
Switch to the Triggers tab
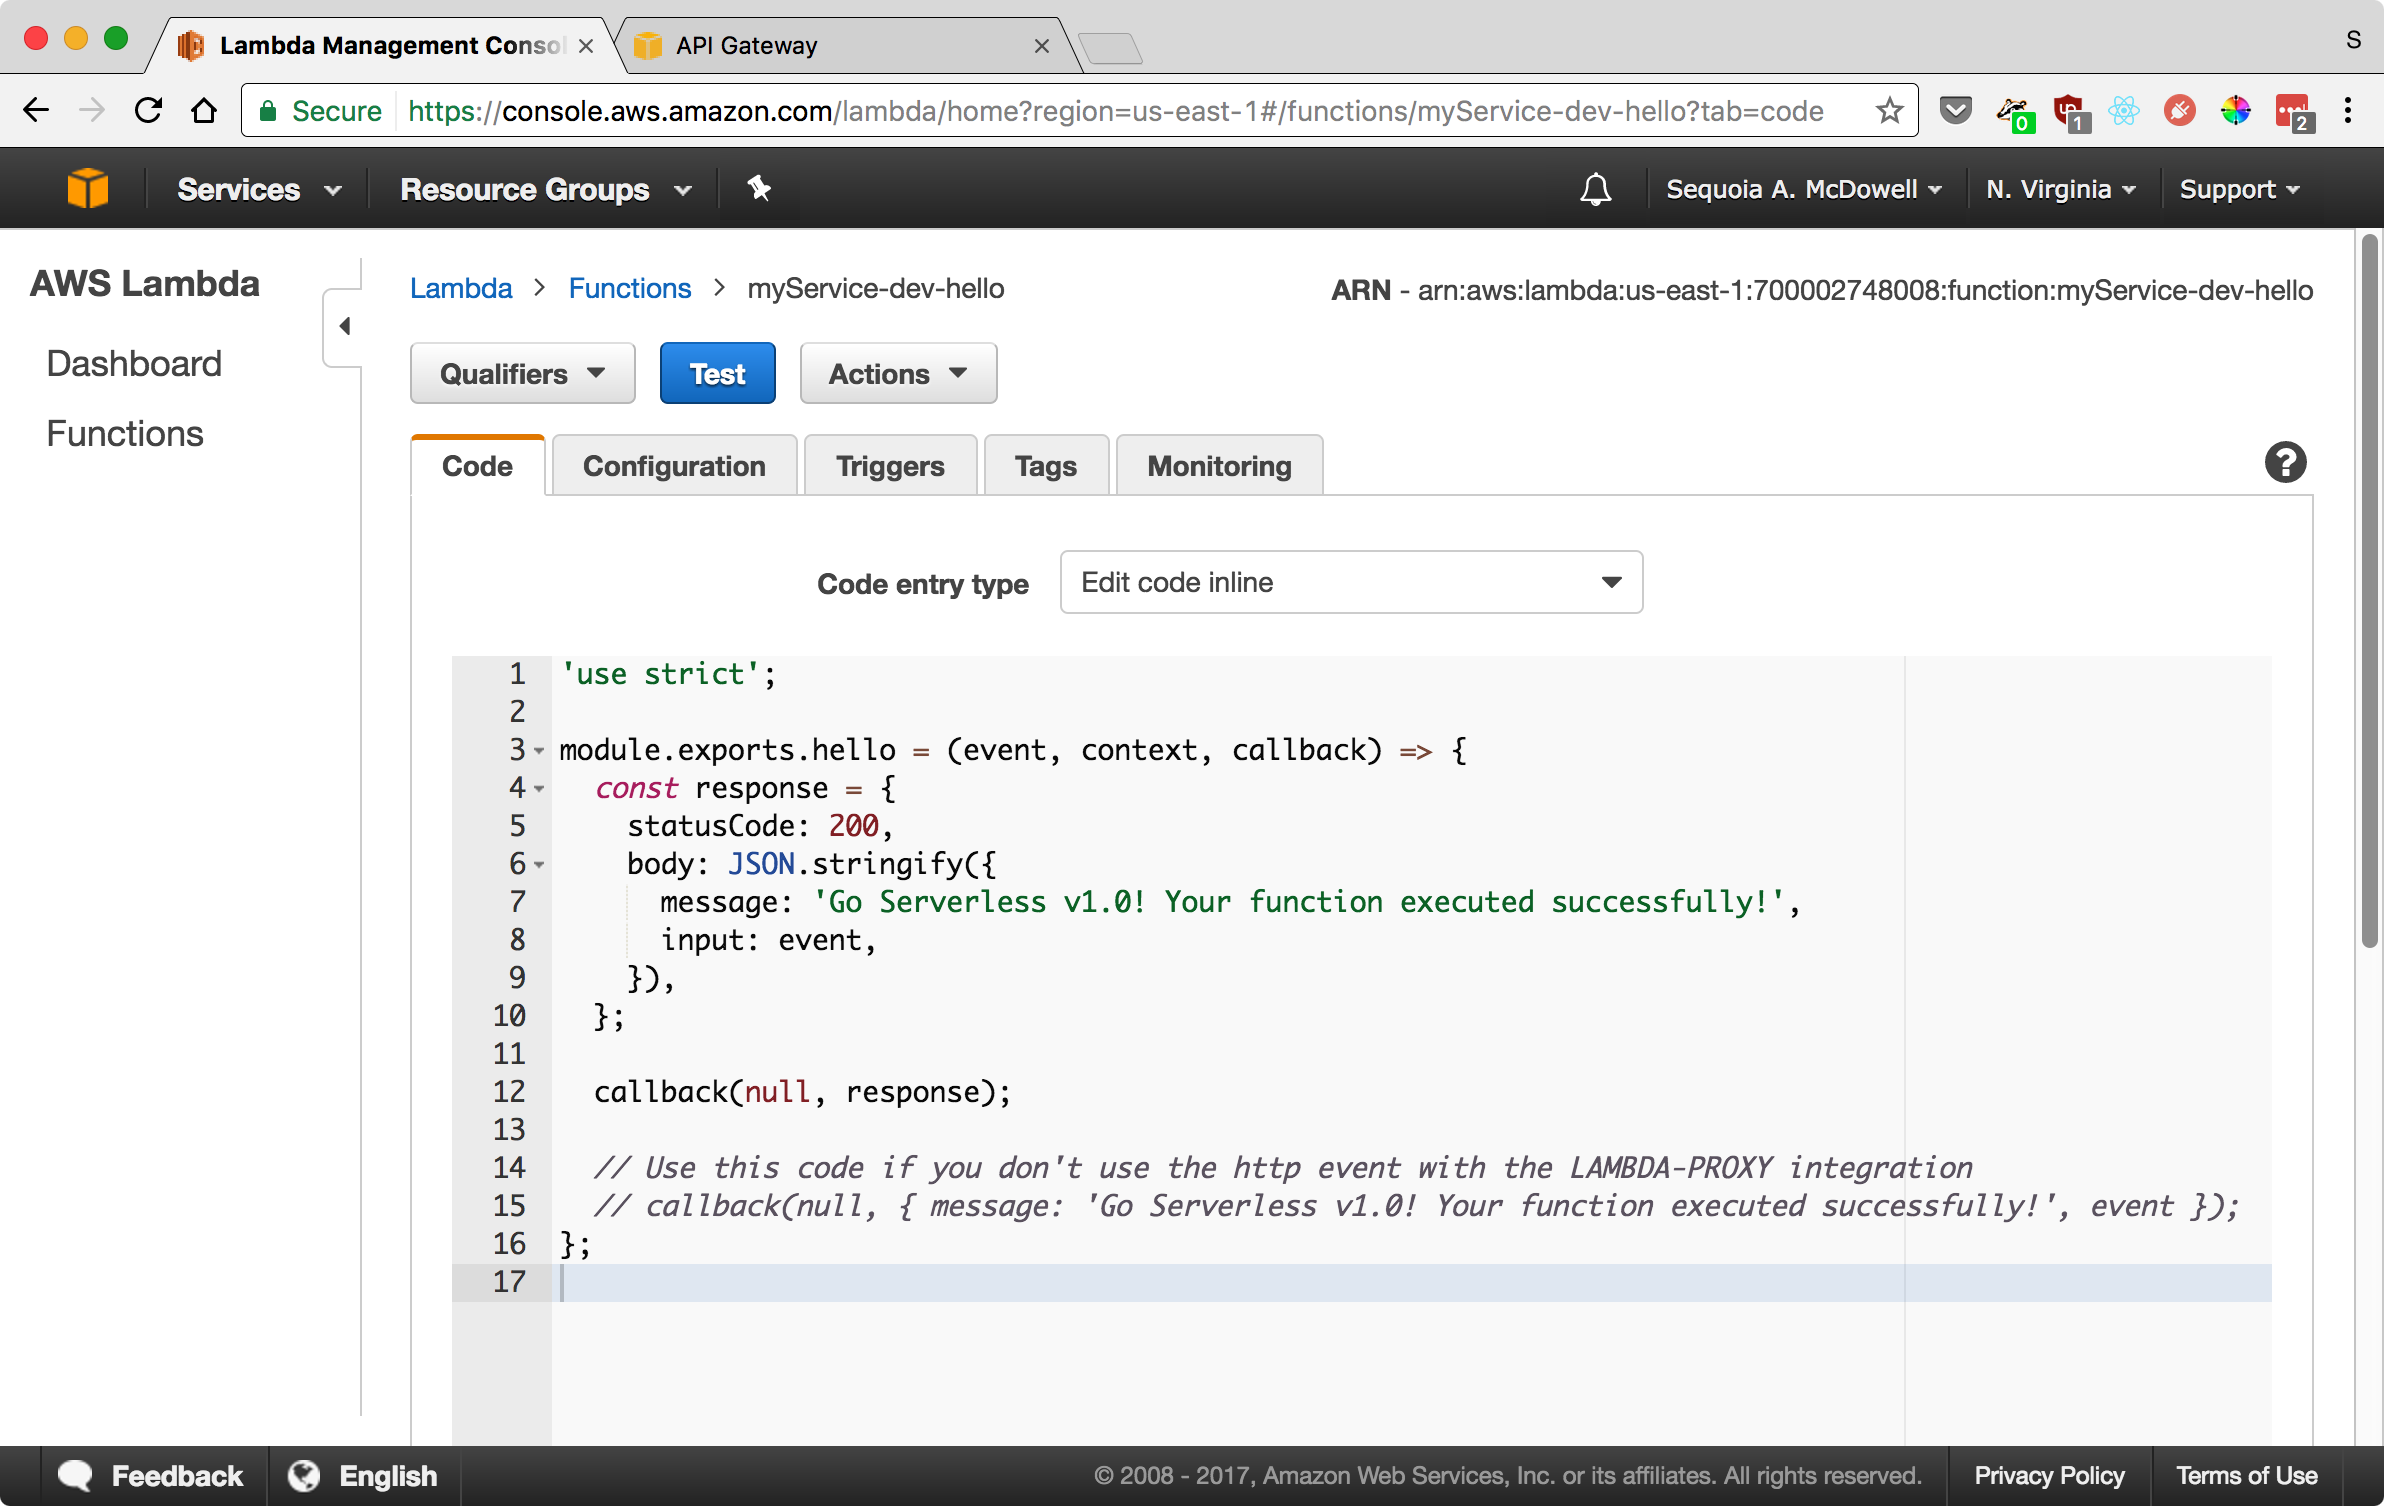(890, 466)
